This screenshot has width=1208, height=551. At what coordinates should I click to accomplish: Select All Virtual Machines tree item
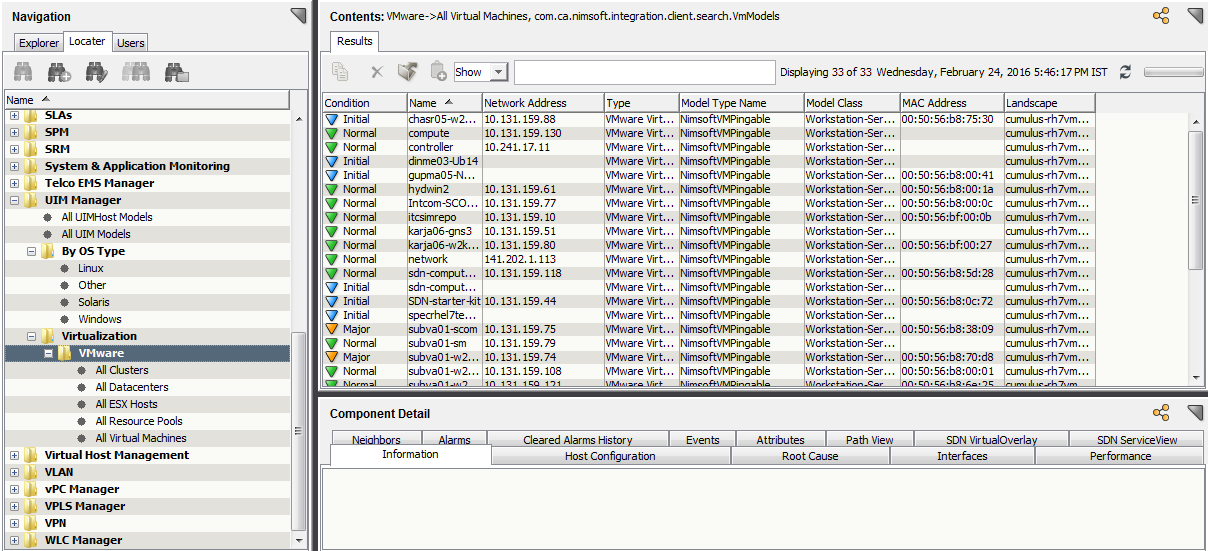pyautogui.click(x=141, y=438)
